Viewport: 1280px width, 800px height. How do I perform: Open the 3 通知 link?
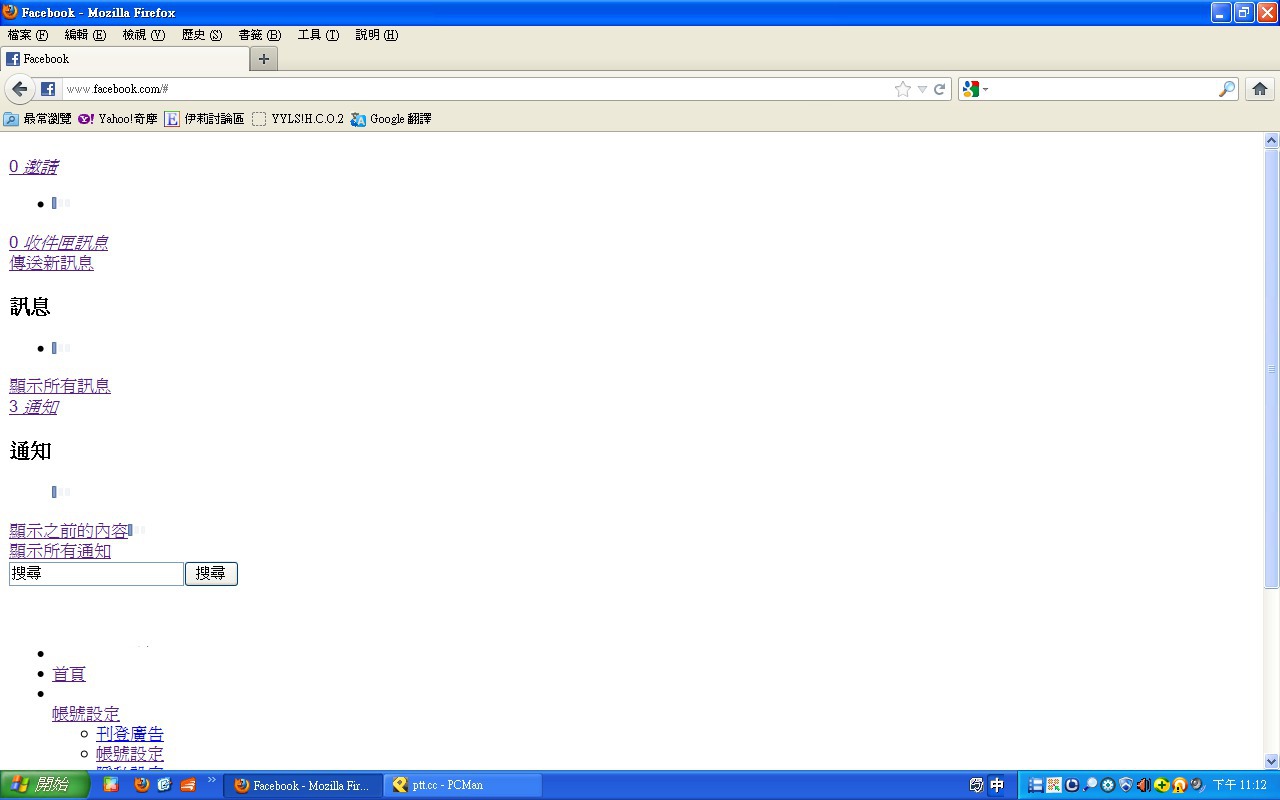point(33,407)
